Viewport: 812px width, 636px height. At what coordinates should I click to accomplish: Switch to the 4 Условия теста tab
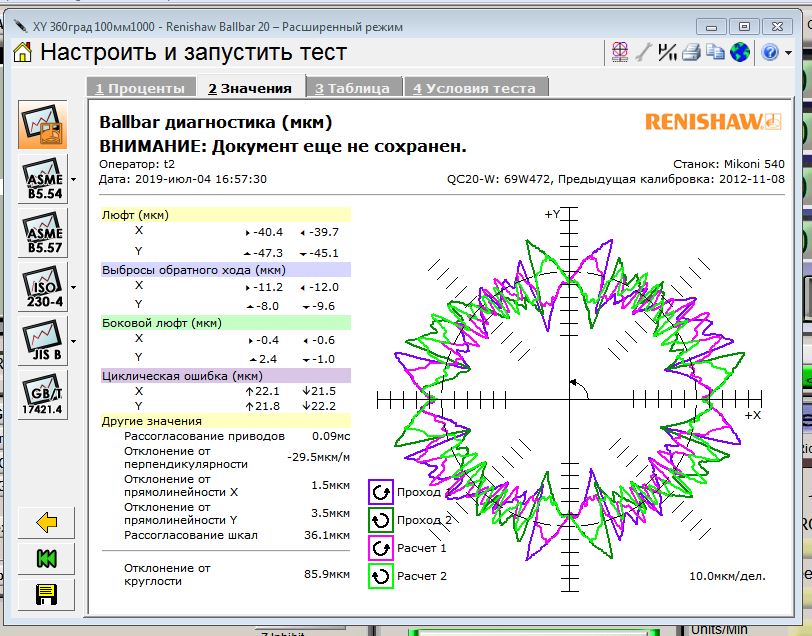pyautogui.click(x=475, y=88)
